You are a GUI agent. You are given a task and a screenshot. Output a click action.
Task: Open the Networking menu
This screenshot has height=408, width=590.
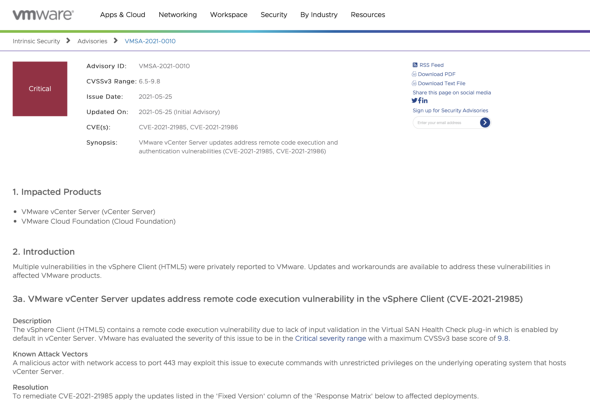pos(178,15)
